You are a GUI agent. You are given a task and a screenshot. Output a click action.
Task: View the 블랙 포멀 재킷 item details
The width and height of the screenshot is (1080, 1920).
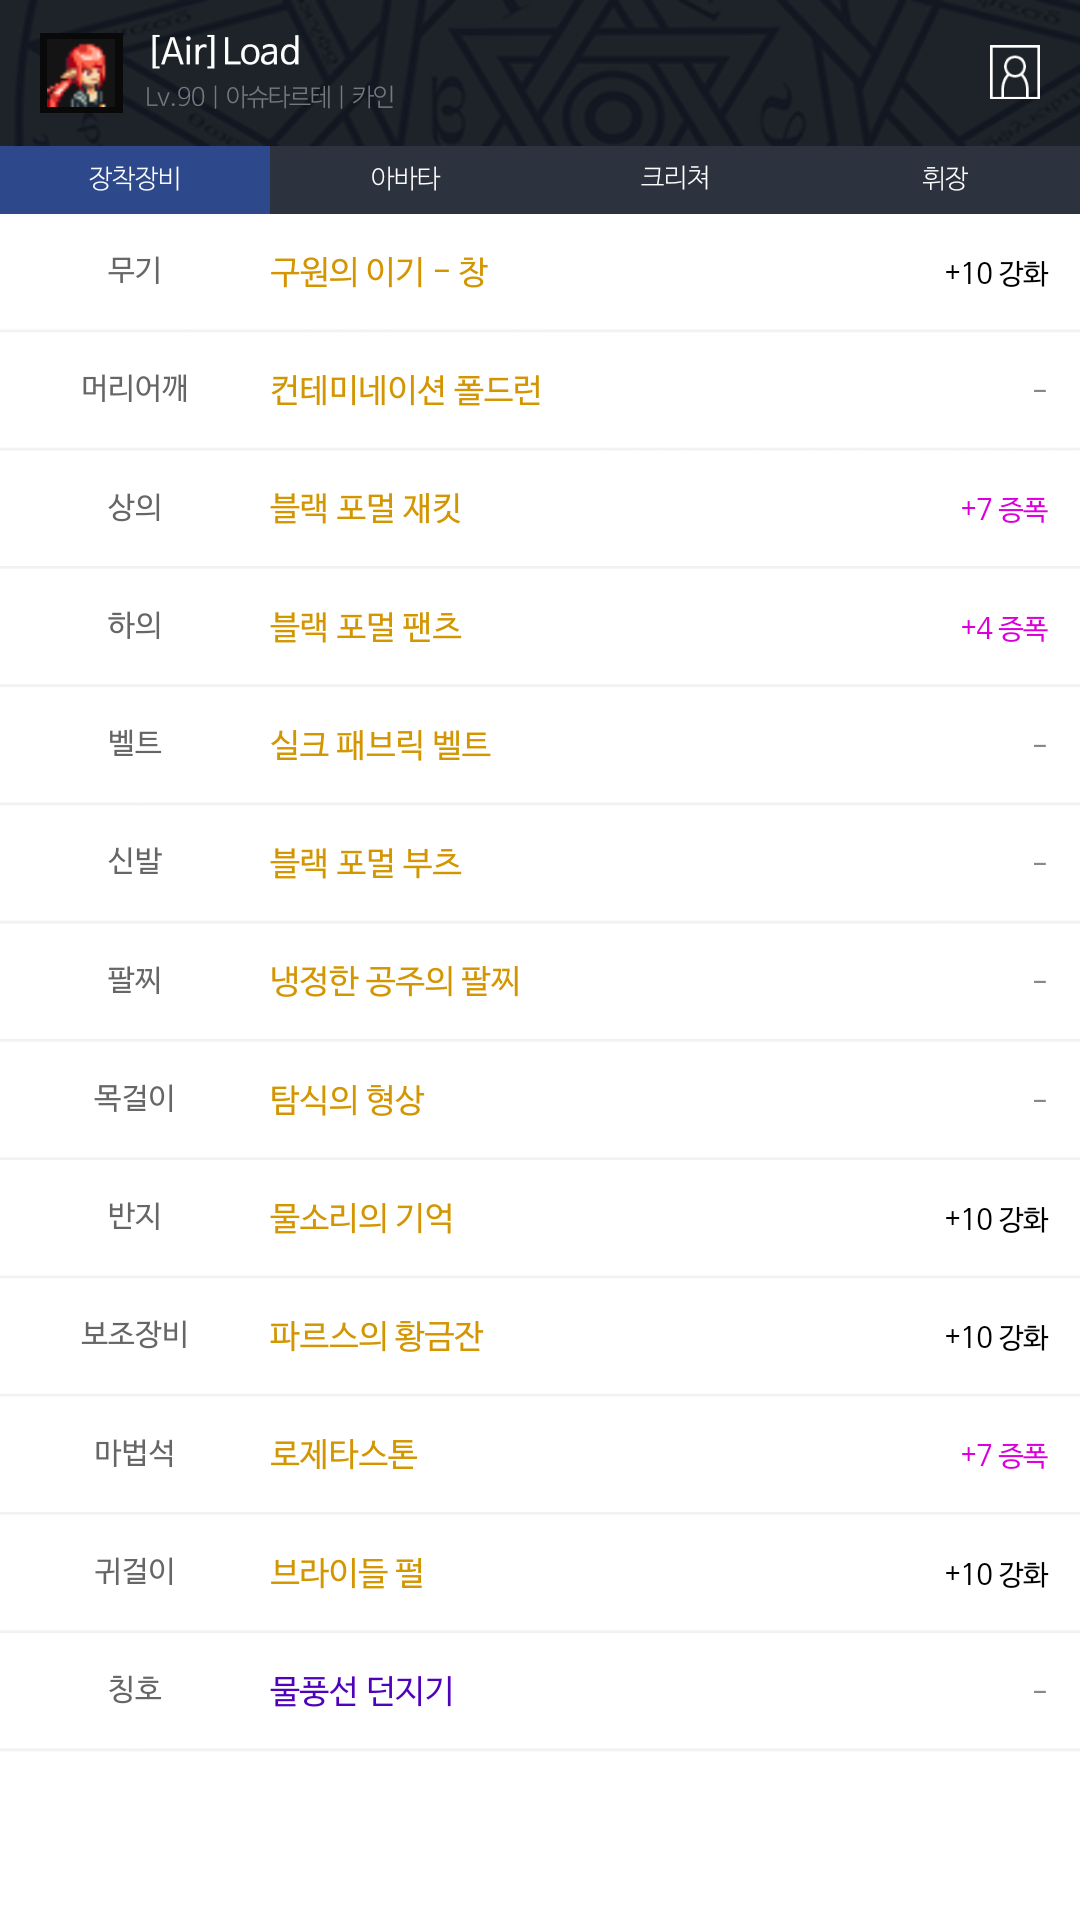click(365, 508)
